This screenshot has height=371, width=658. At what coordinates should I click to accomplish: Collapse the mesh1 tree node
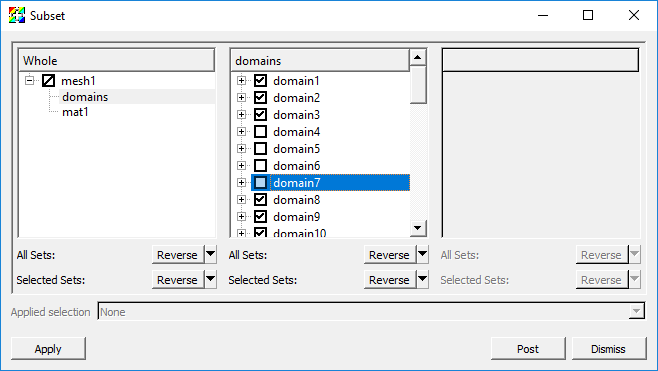point(29,80)
